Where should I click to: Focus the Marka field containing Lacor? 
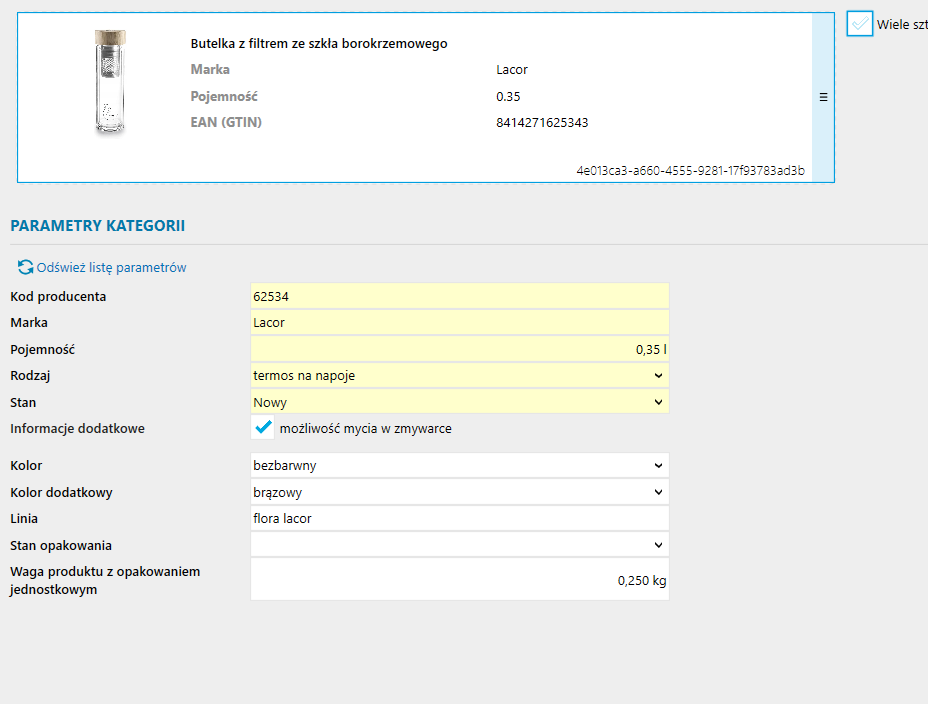click(459, 323)
